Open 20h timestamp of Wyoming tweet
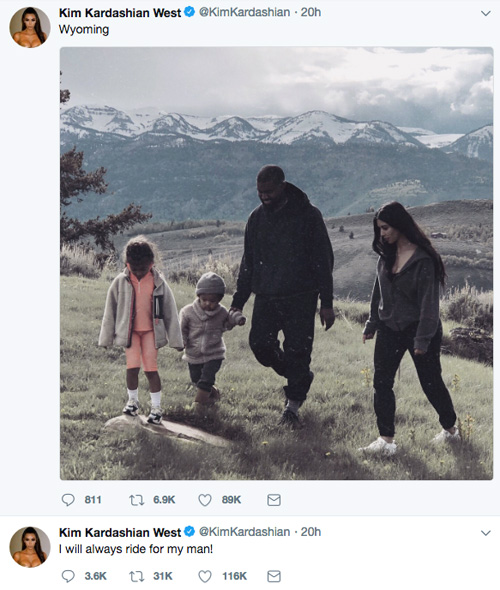 (x=311, y=12)
